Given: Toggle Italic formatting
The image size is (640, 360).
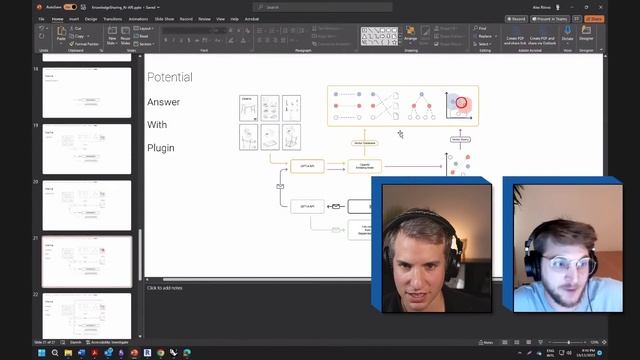Looking at the screenshot, I should (x=173, y=40).
